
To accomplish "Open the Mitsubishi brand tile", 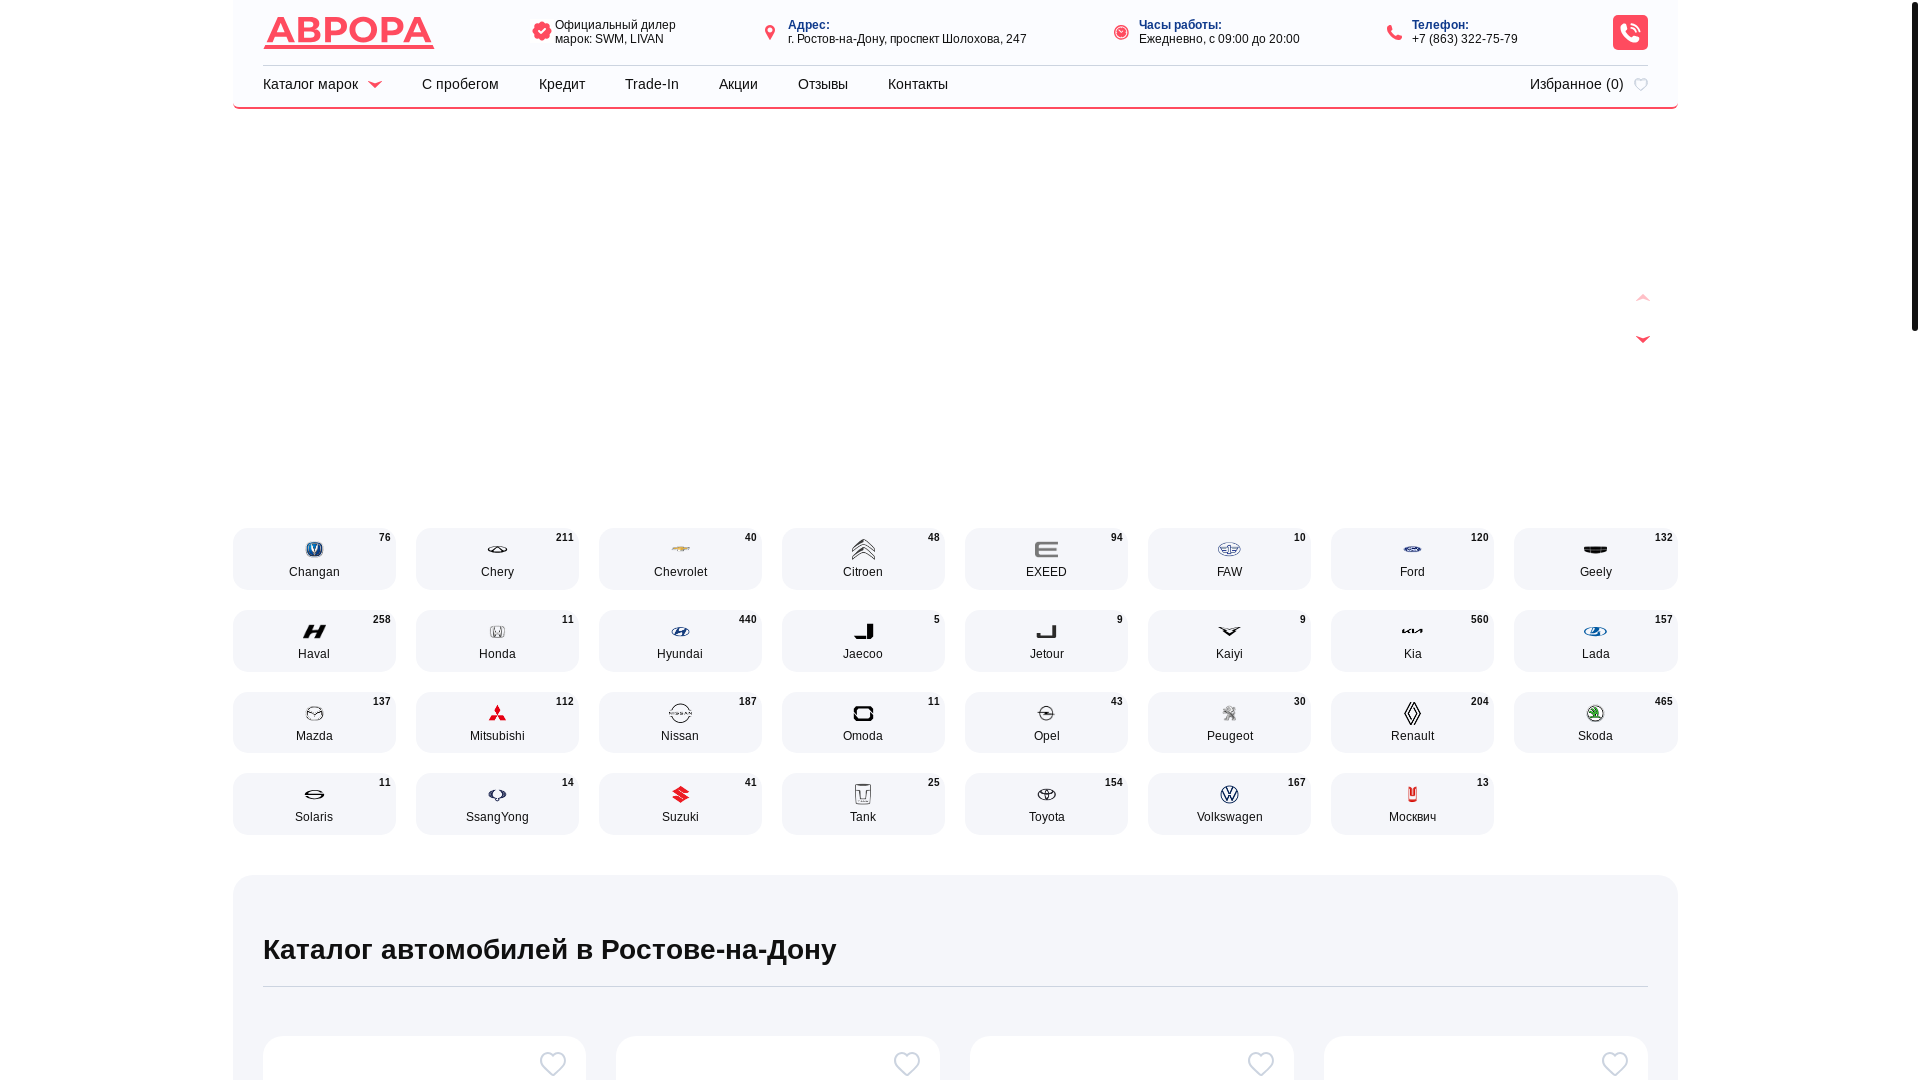I will (497, 722).
